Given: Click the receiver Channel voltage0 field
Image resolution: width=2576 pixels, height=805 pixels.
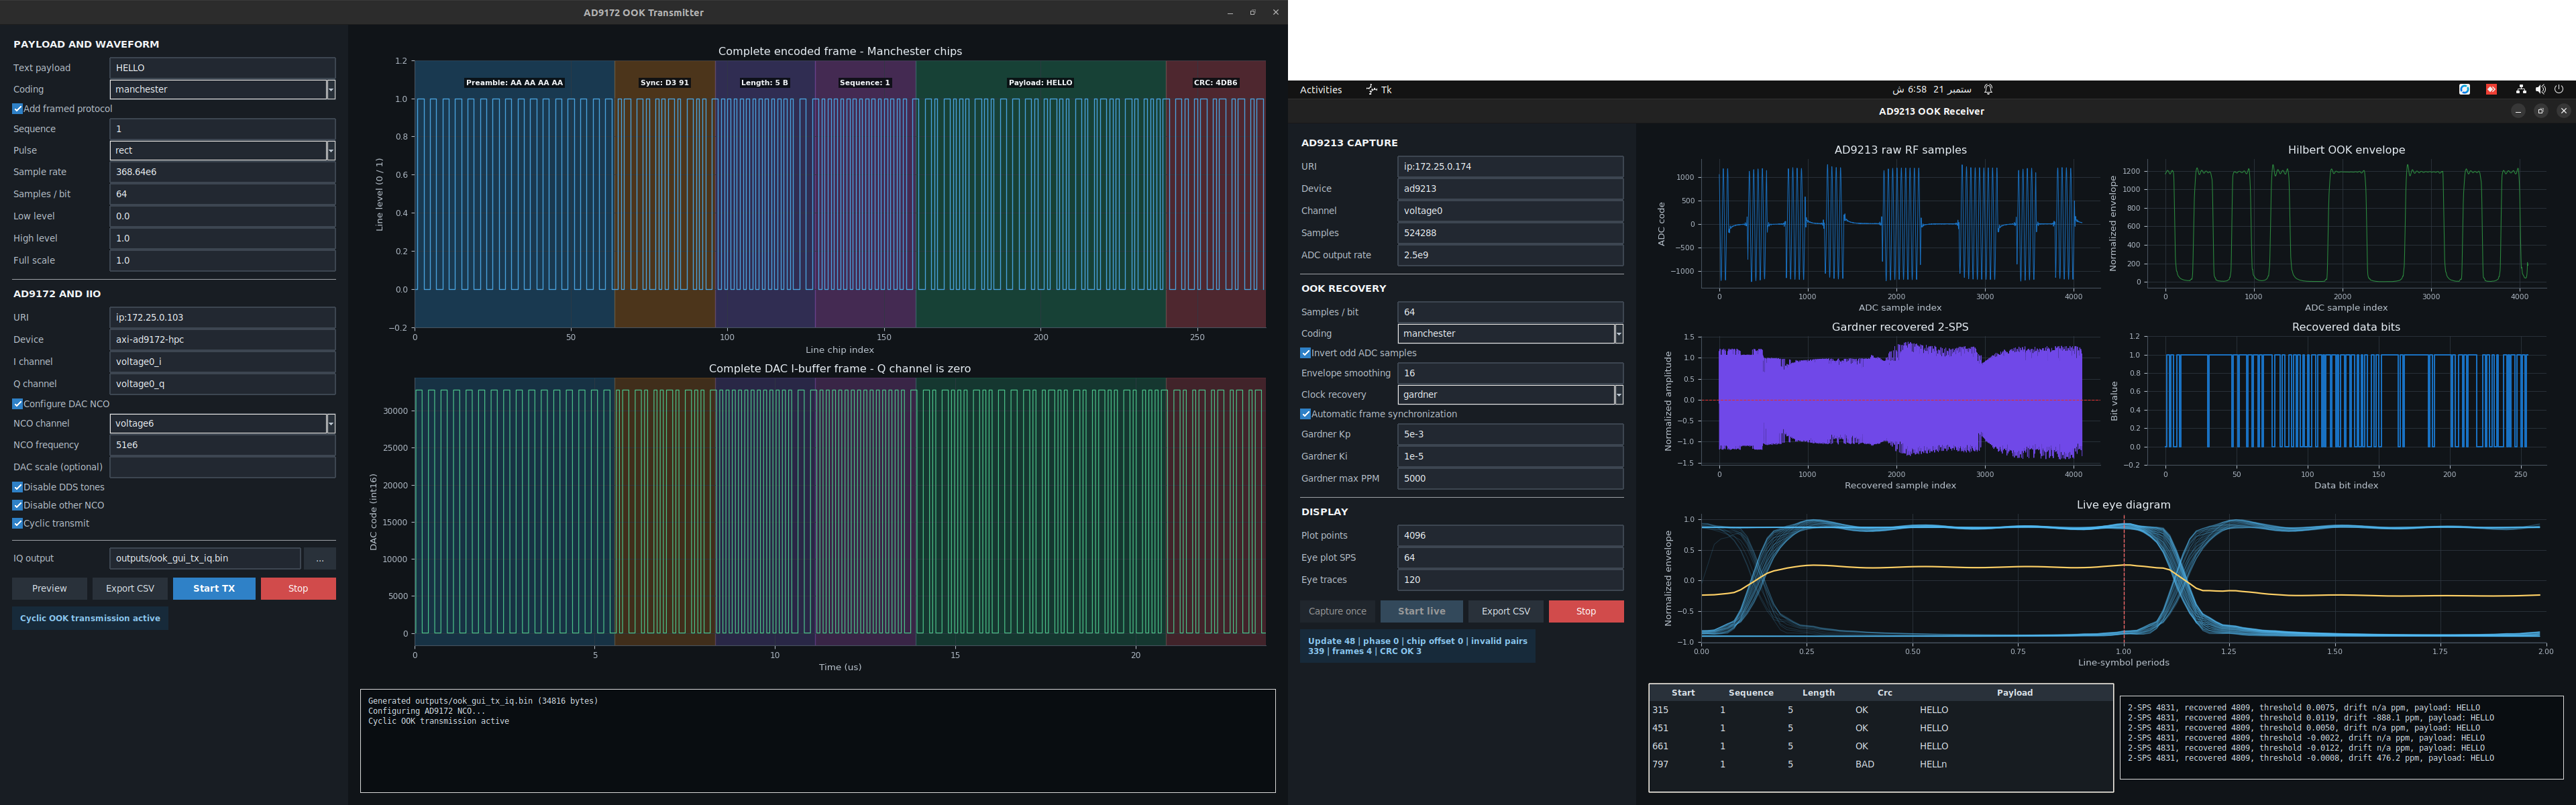Looking at the screenshot, I should [1510, 210].
